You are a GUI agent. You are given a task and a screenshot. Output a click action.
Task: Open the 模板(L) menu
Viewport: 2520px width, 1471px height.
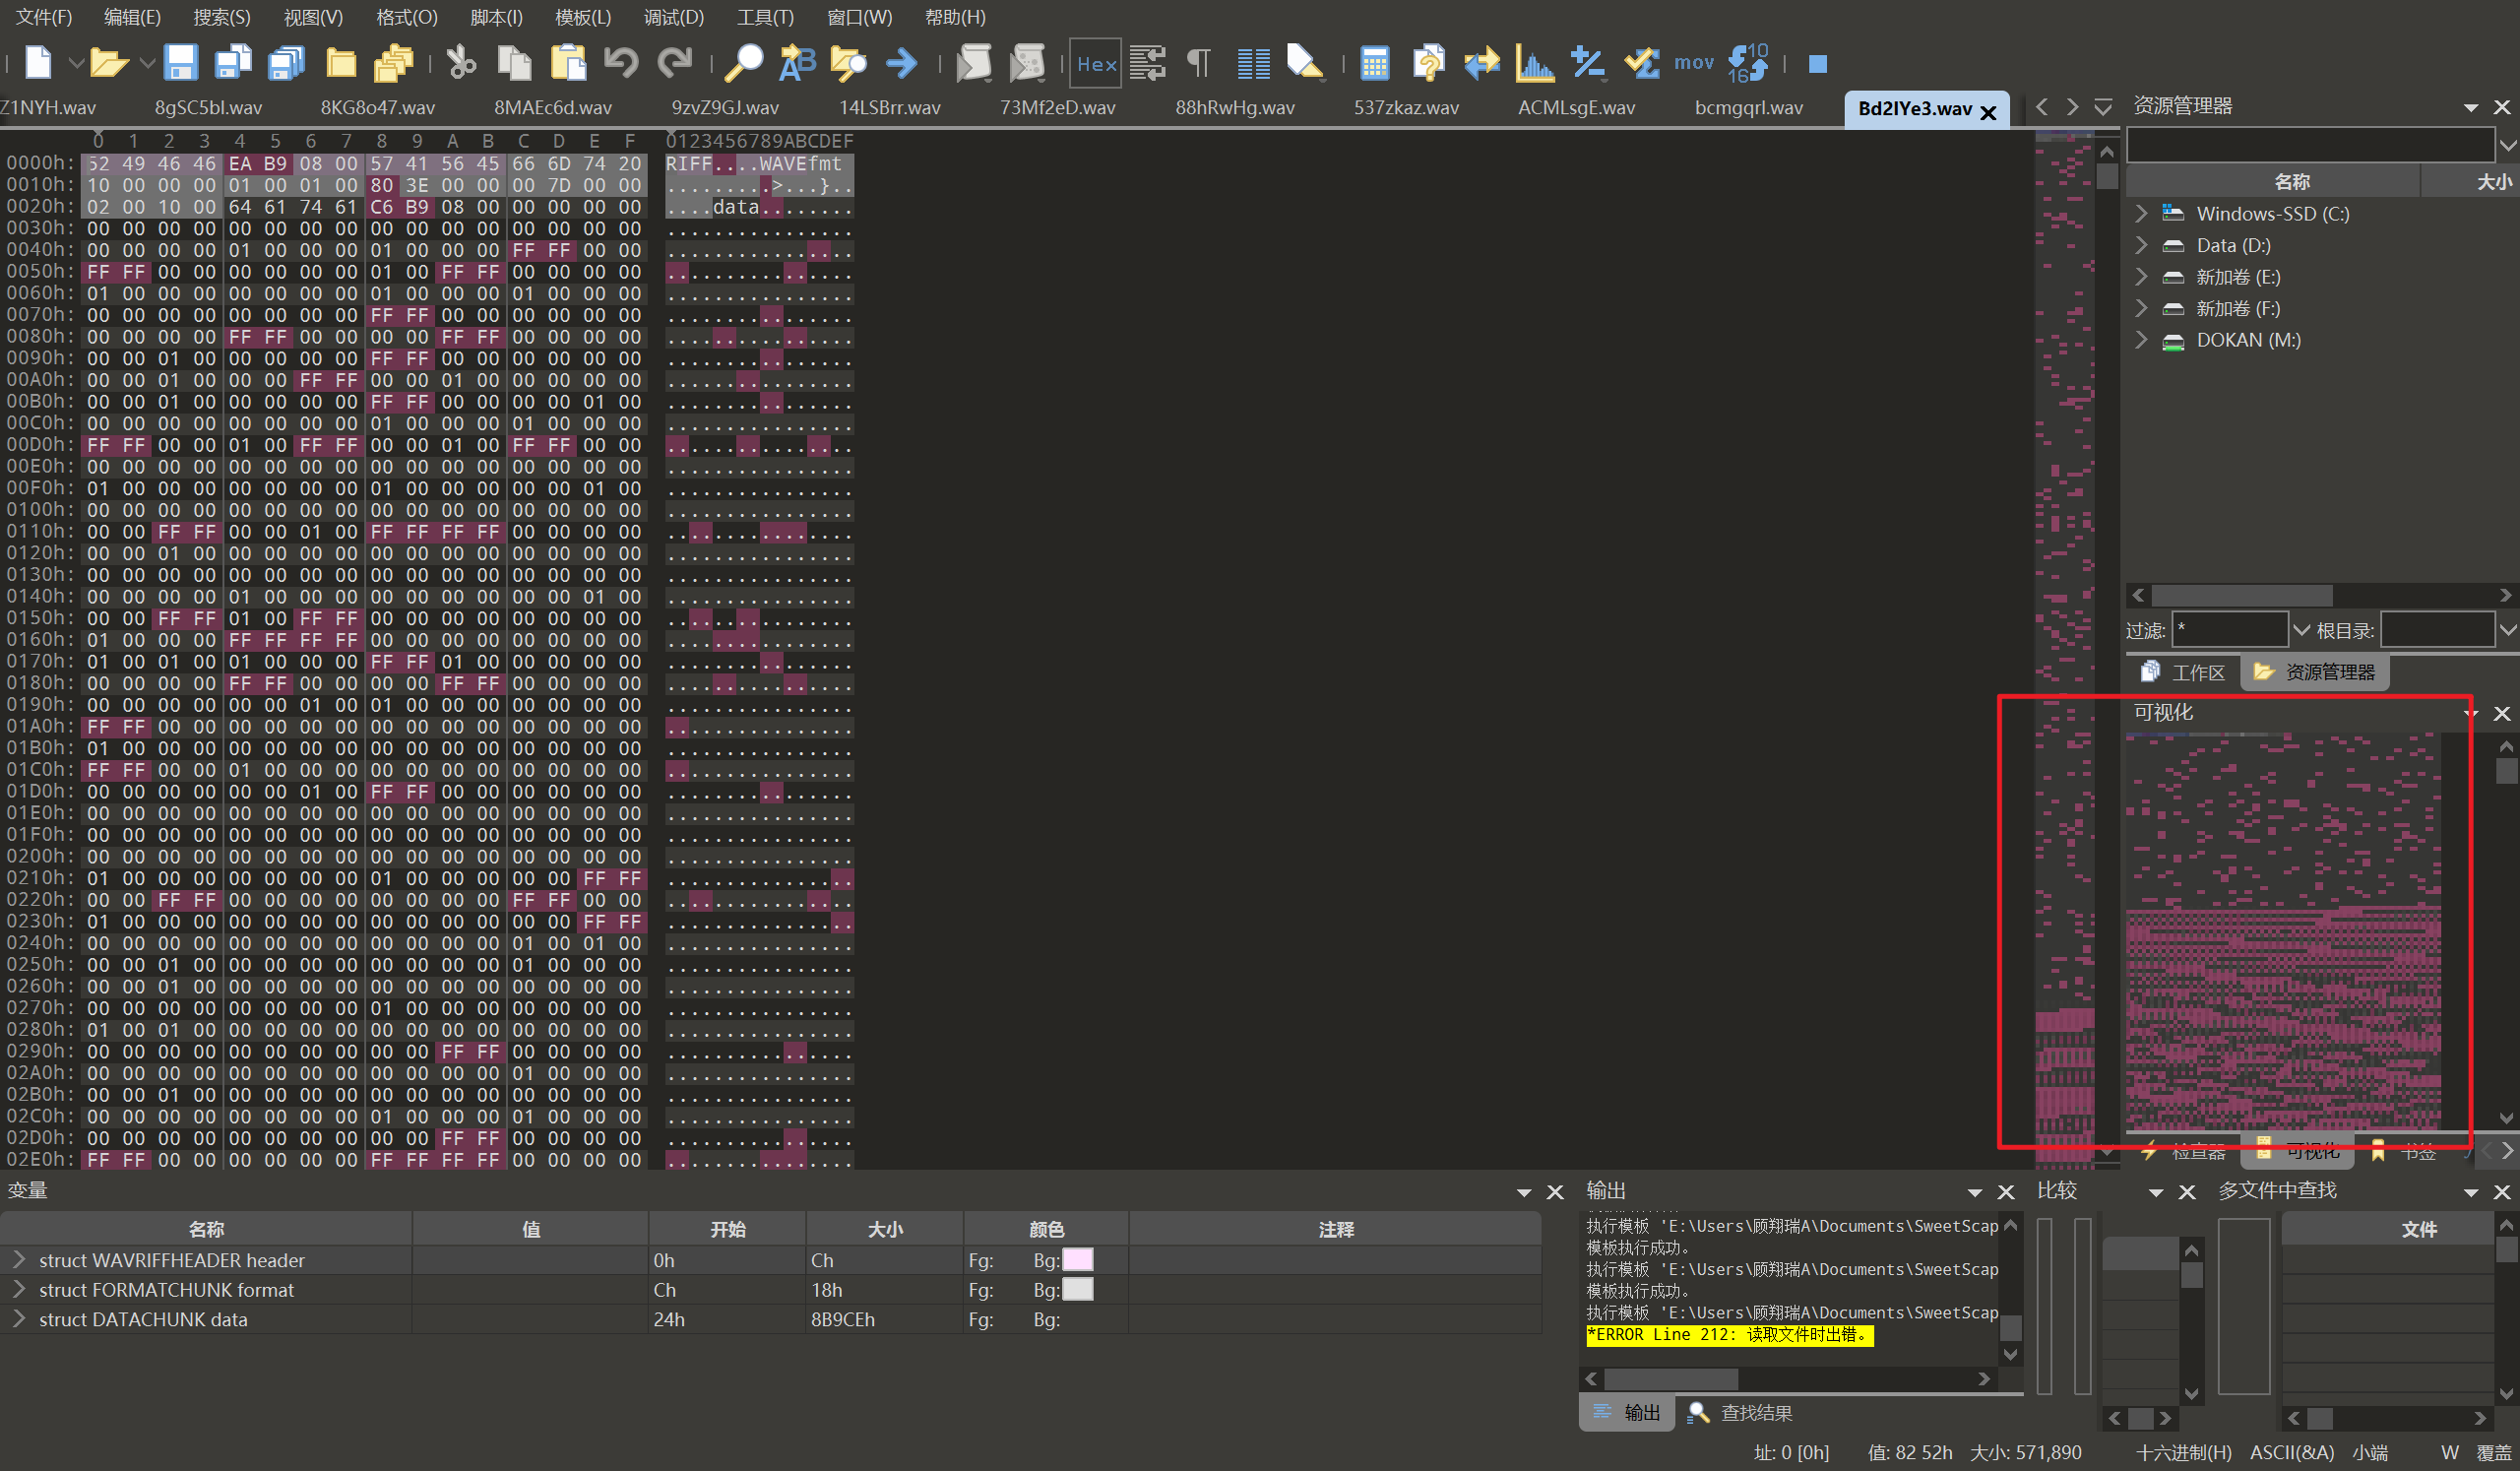[582, 17]
